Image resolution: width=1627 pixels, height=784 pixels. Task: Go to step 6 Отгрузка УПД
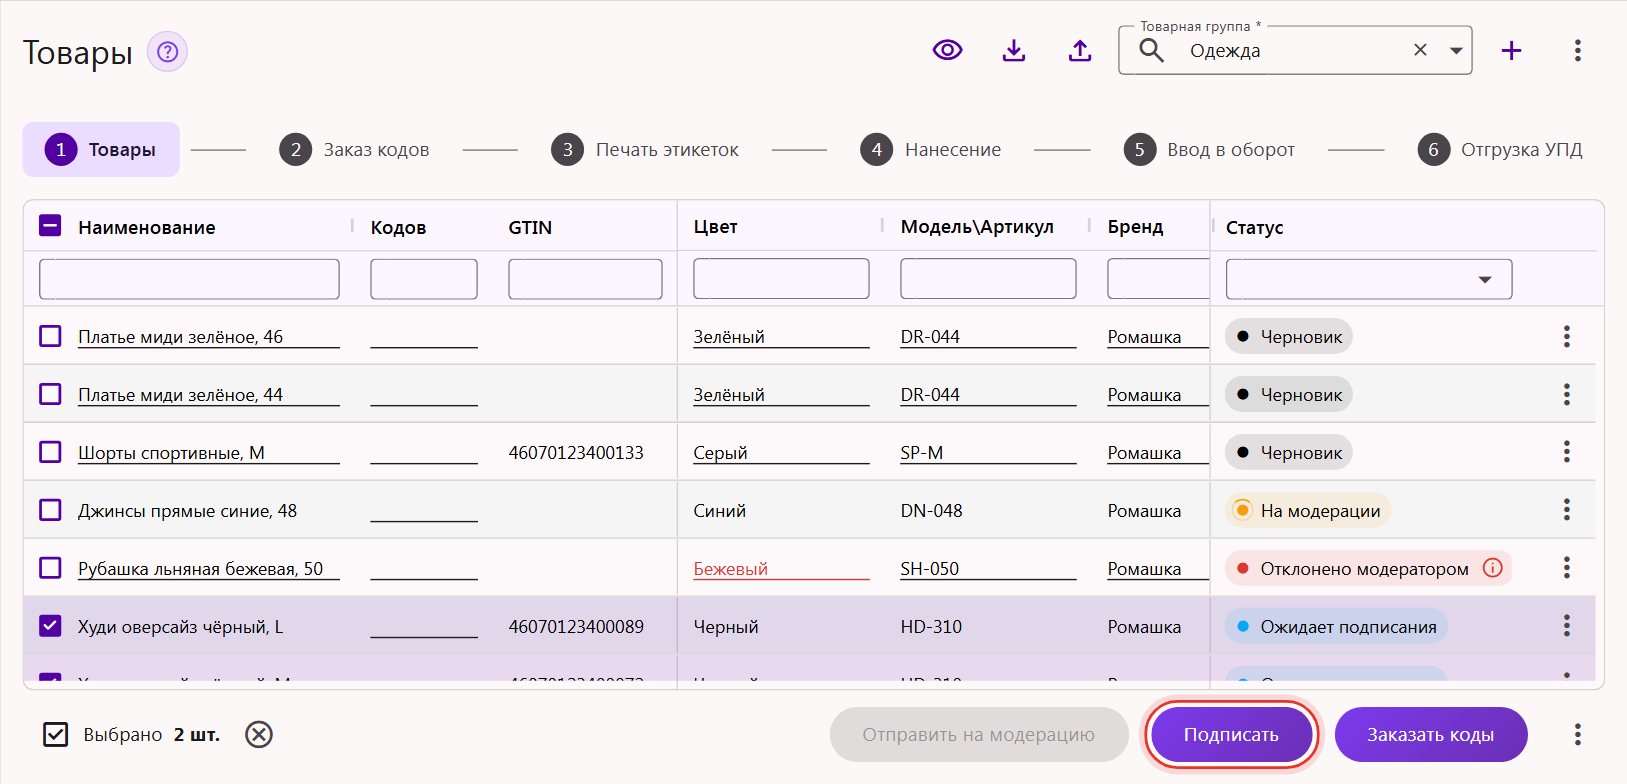point(1500,150)
